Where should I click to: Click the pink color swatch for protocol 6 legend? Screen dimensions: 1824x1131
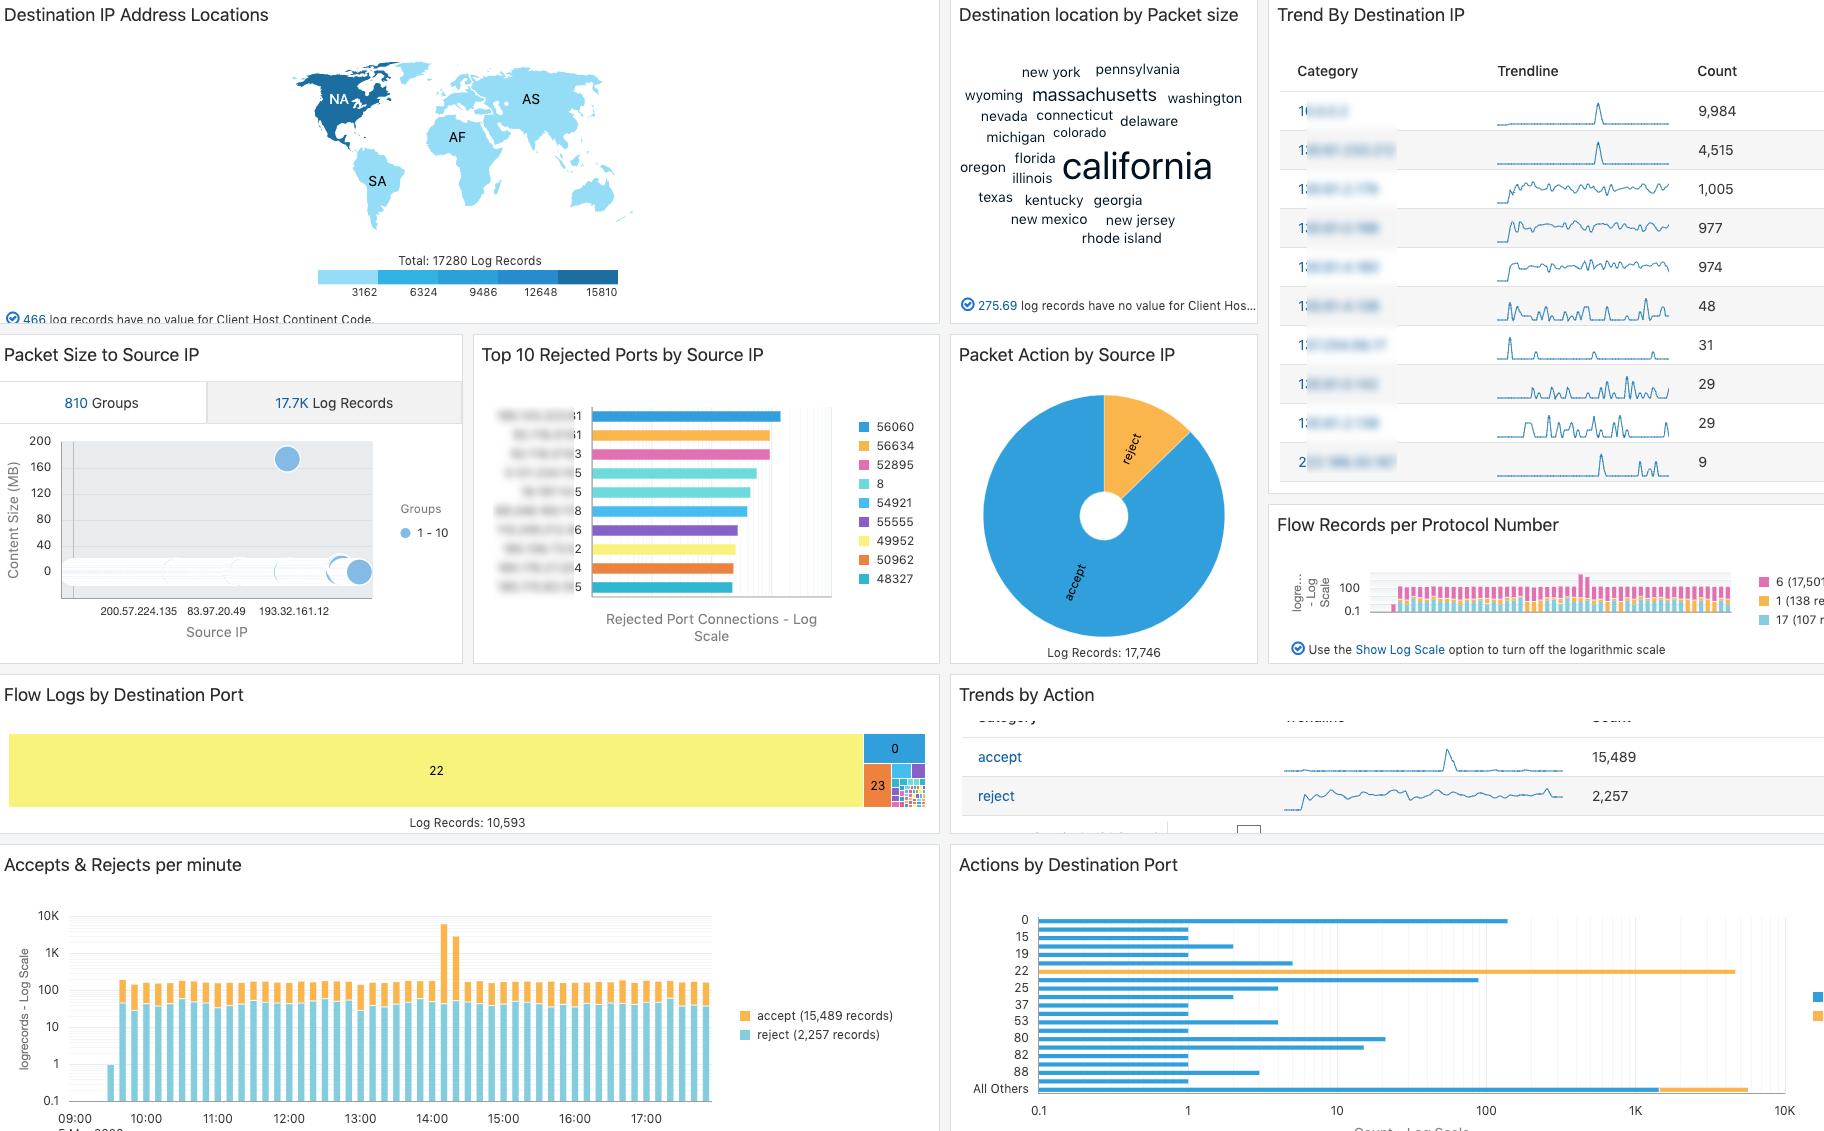1762,581
